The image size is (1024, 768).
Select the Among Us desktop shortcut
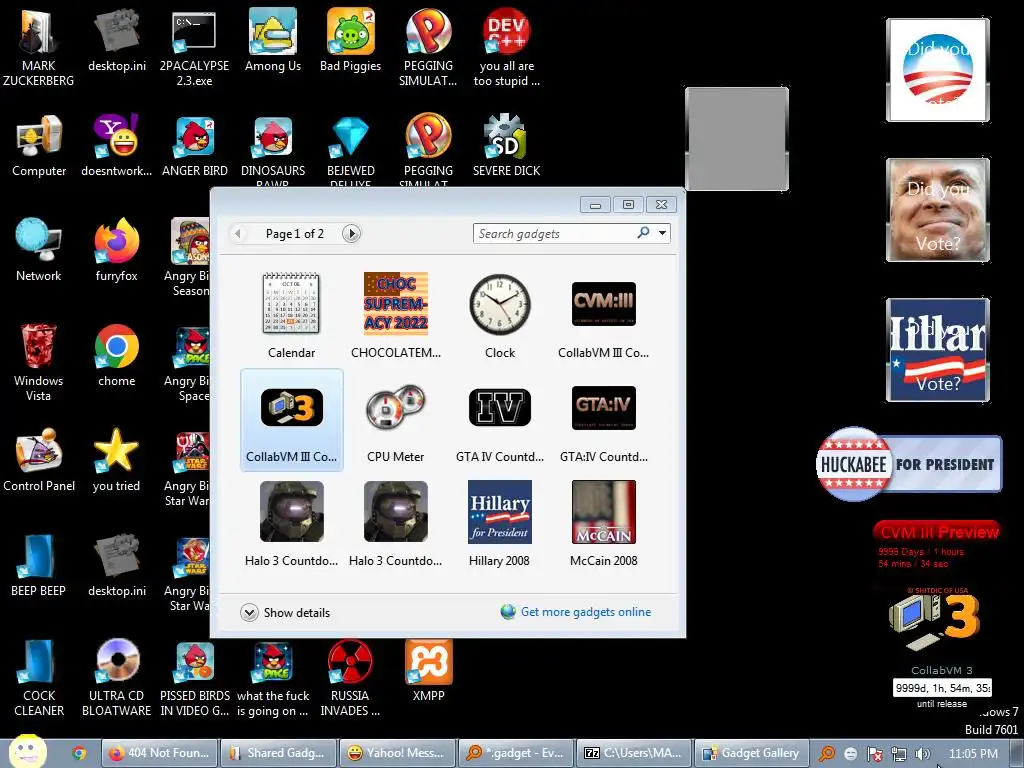tap(273, 40)
